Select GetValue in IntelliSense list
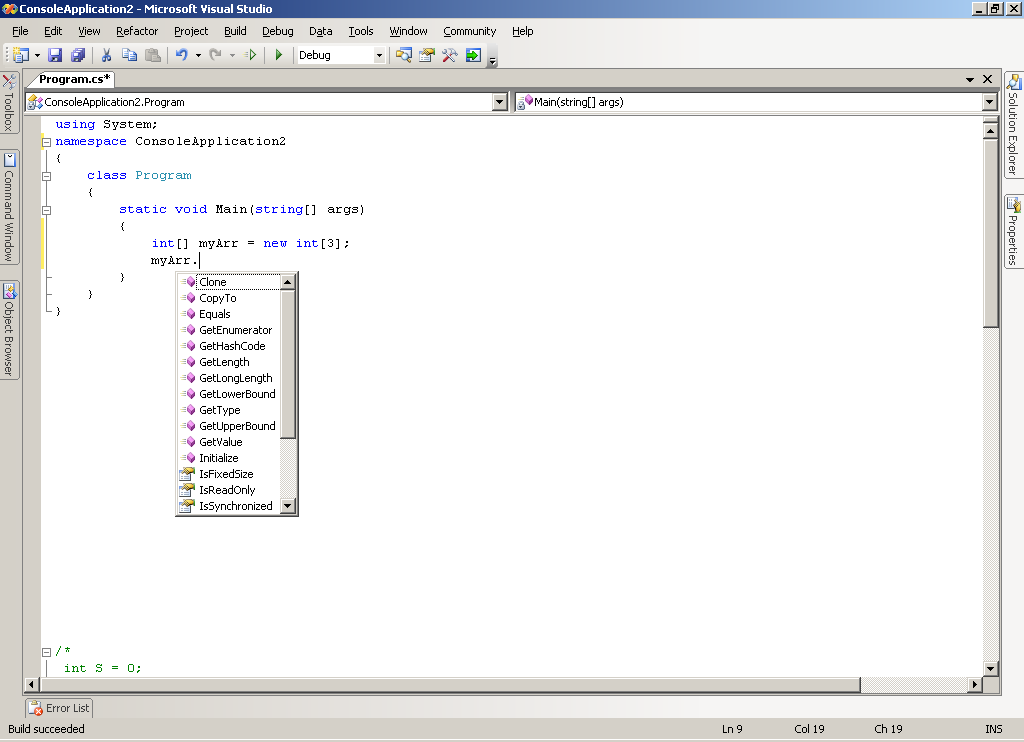The image size is (1024, 742). [x=229, y=442]
